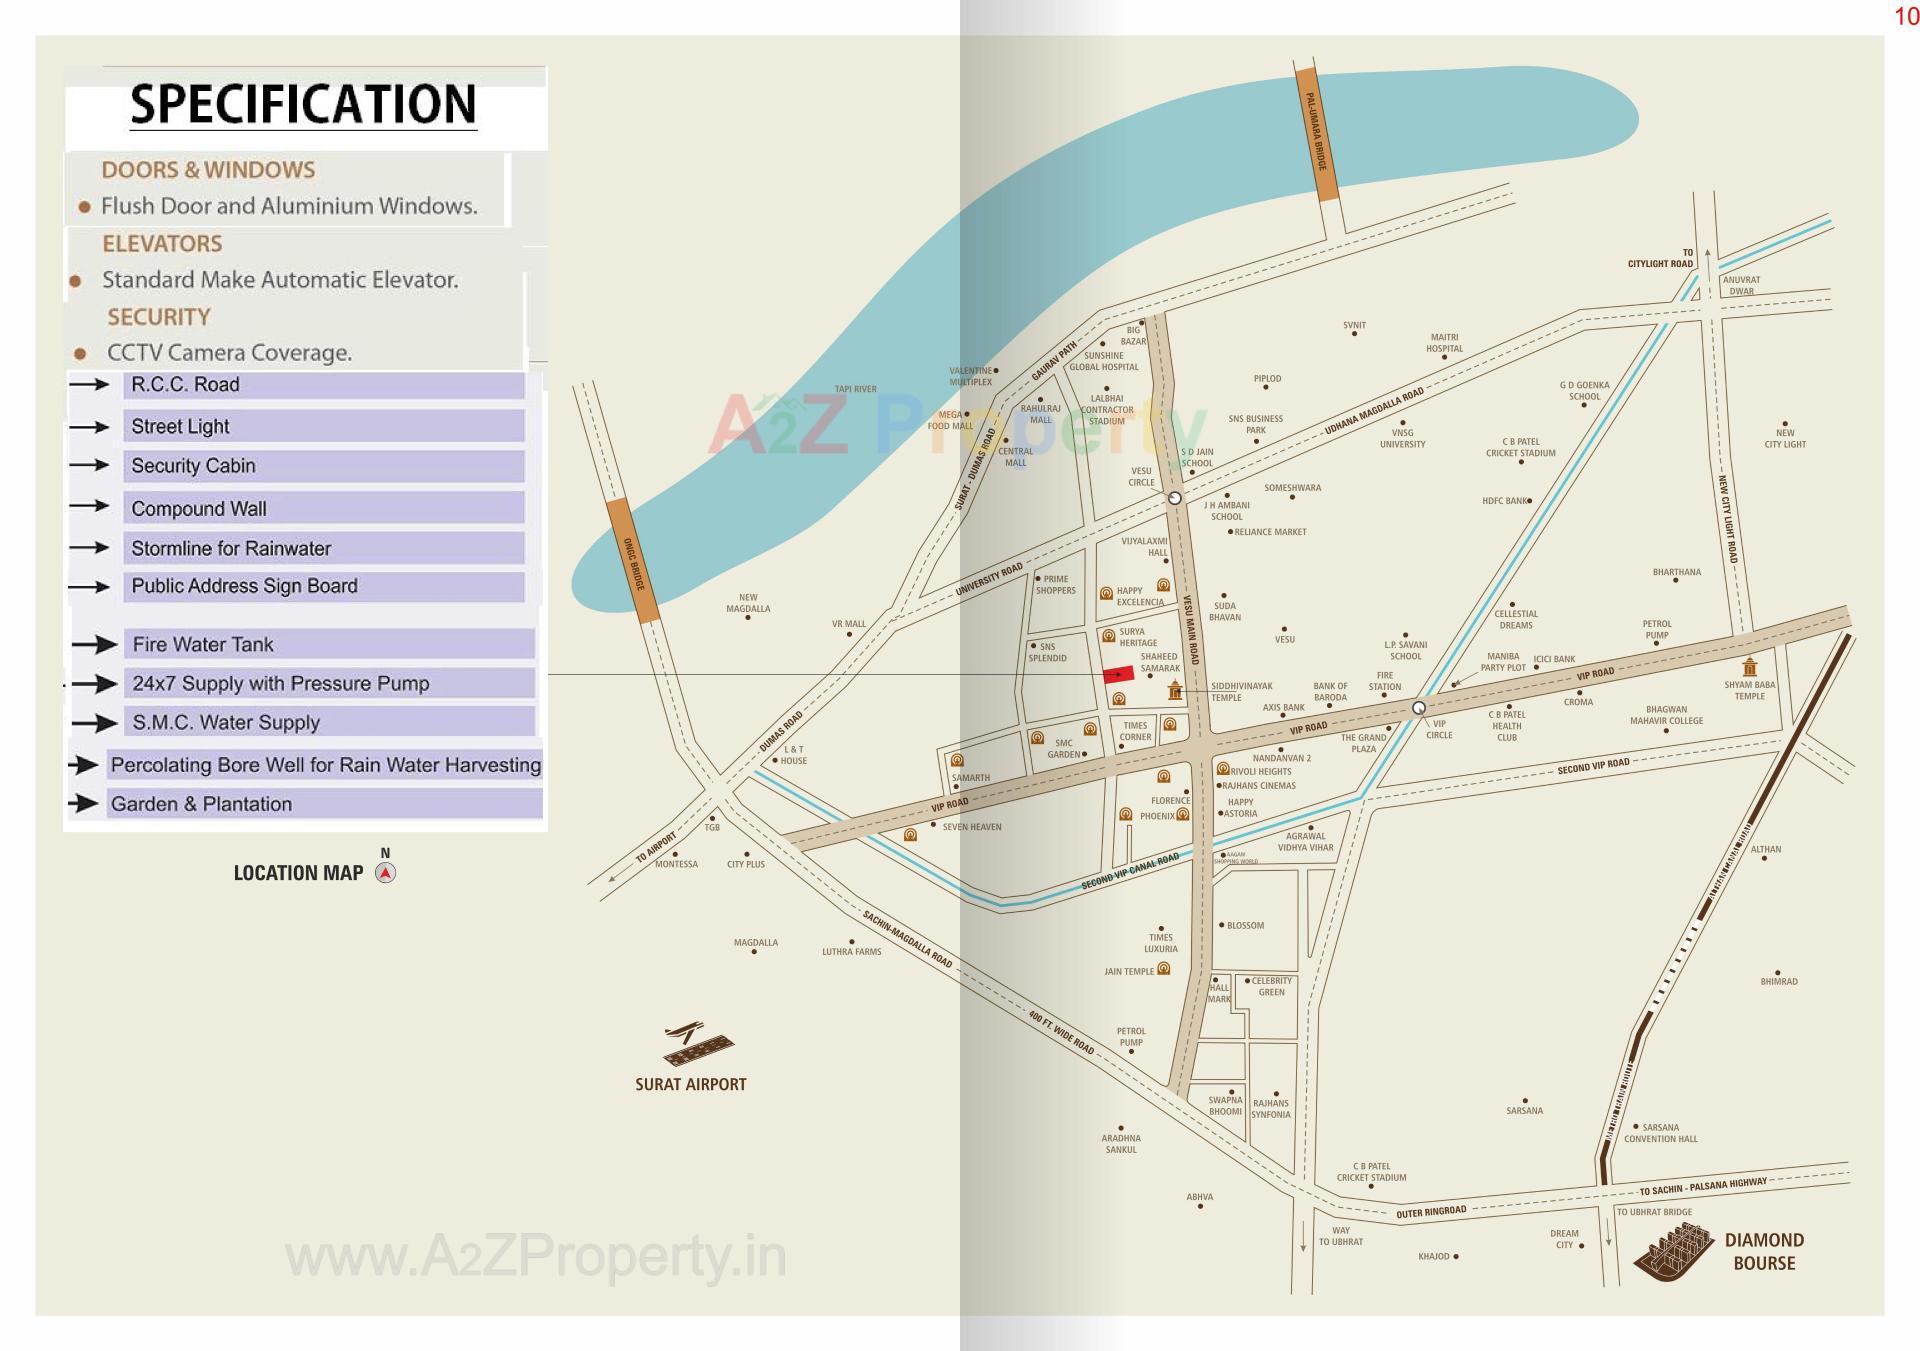The width and height of the screenshot is (1920, 1351).
Task: Select the SECURITY section heading
Action: click(160, 317)
